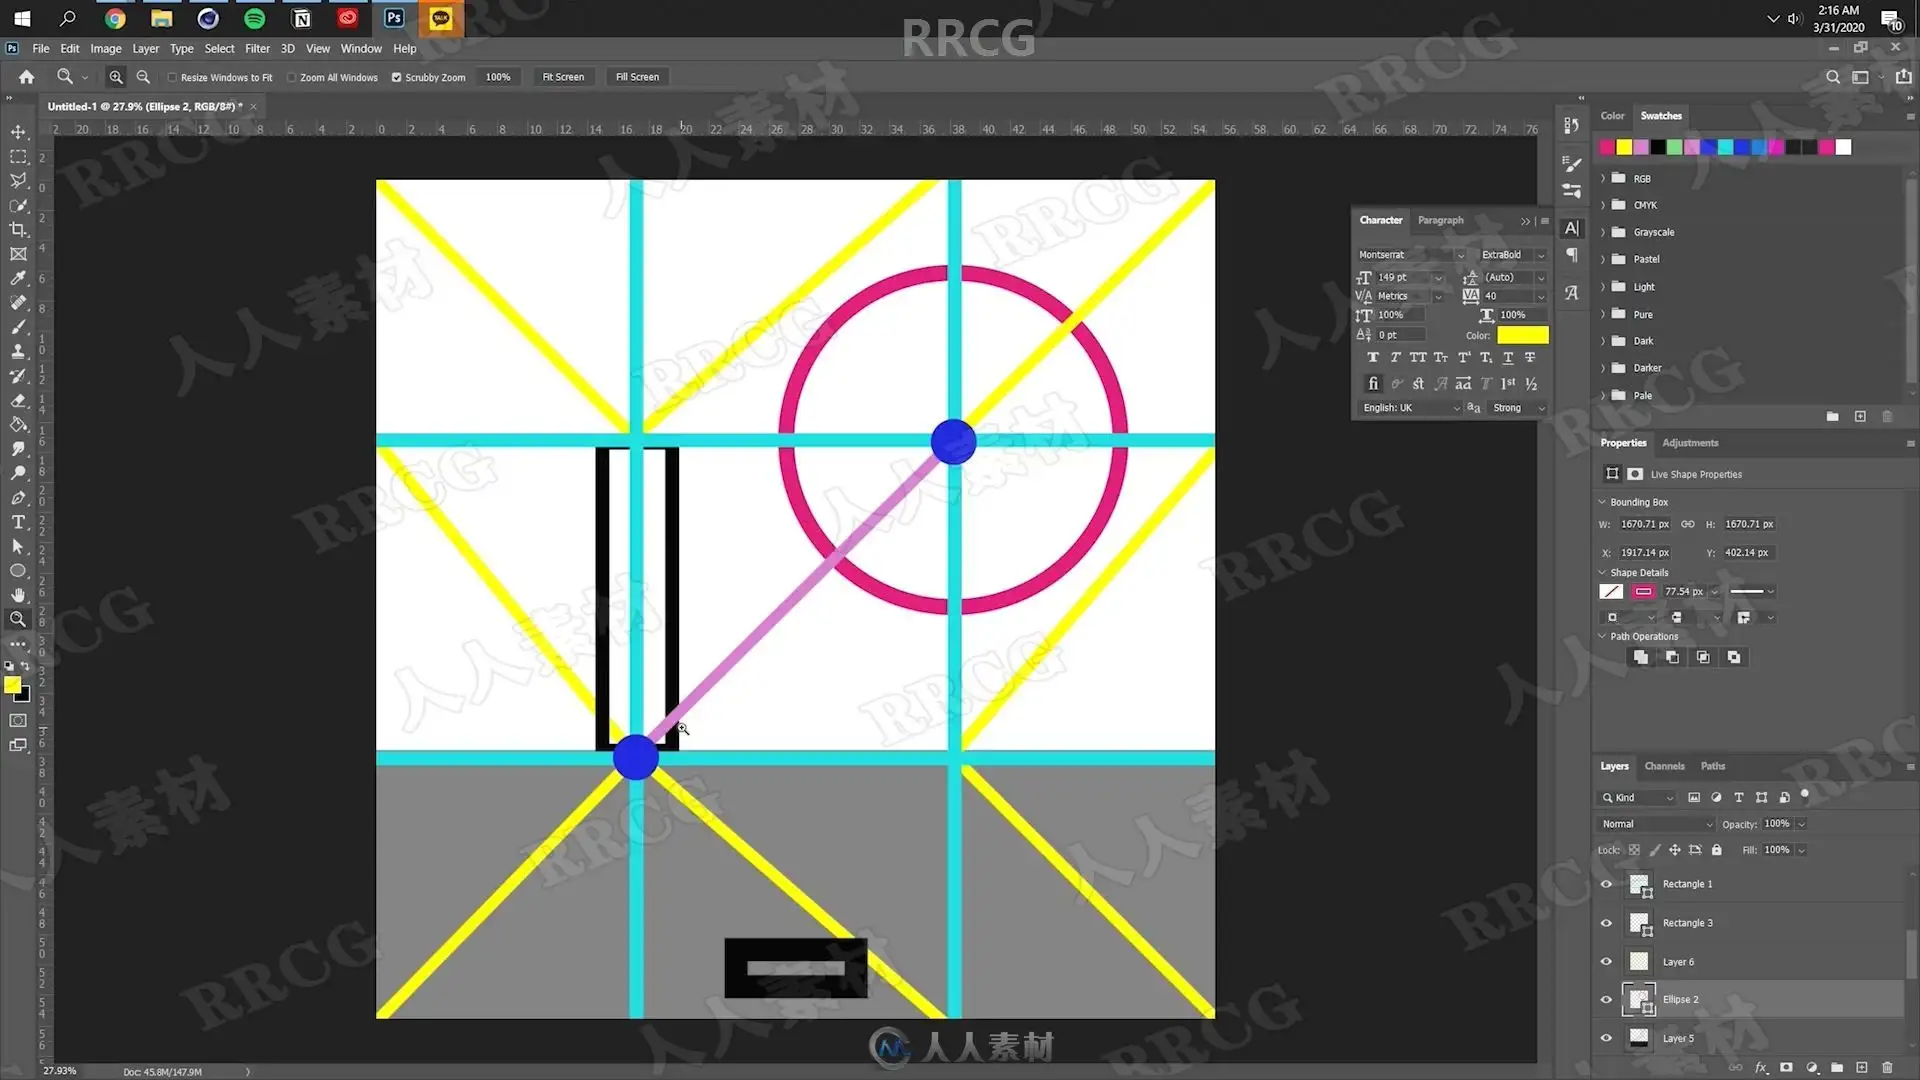Click the yellow text color swatch
Viewport: 1920px width, 1080px height.
1522,335
